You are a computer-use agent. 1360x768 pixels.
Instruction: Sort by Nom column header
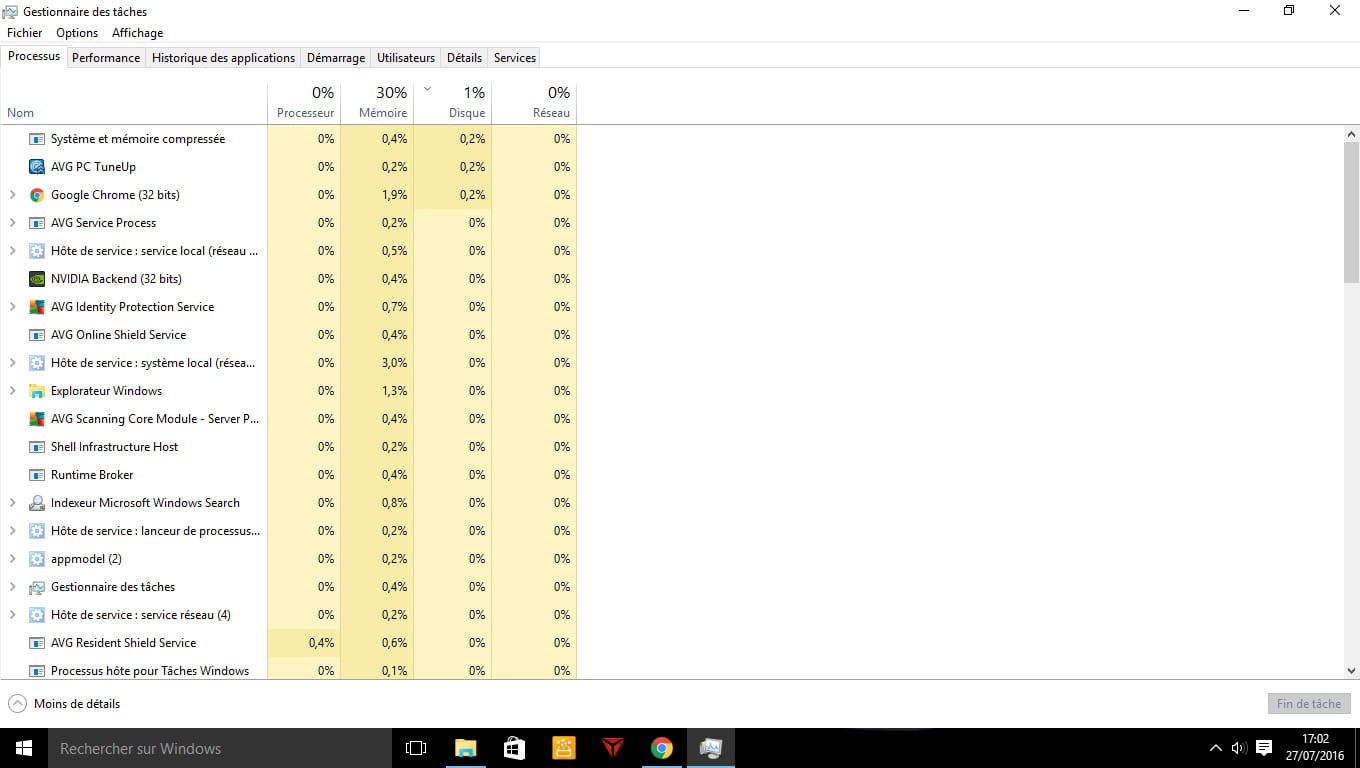click(134, 102)
